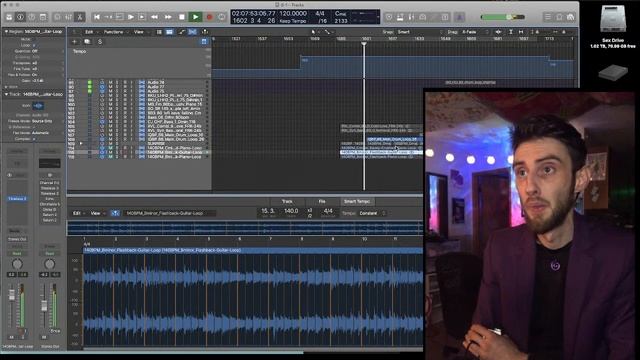Stop playback with the Stop button
640x360 pixels.
click(x=182, y=17)
